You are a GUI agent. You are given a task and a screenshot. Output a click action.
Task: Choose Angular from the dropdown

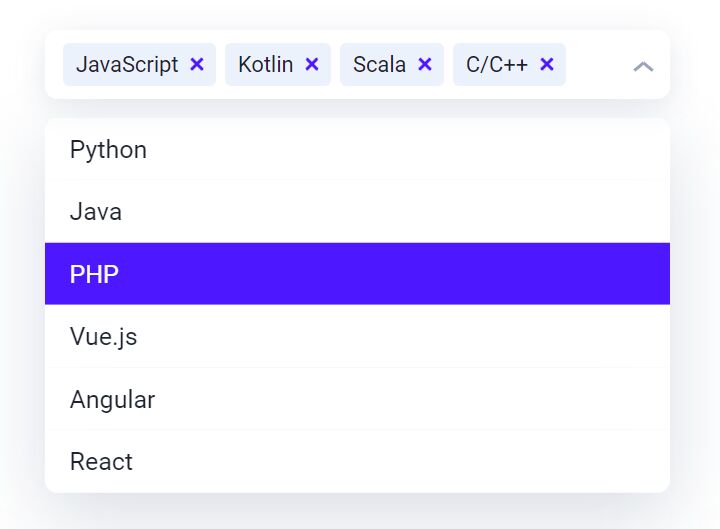tap(357, 399)
